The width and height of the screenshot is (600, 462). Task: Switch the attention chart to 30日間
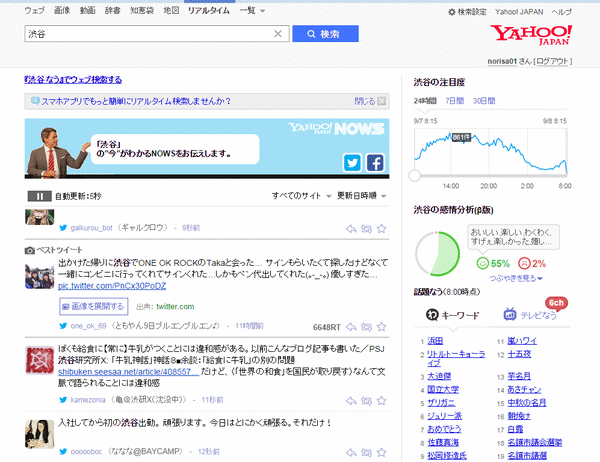tap(484, 101)
